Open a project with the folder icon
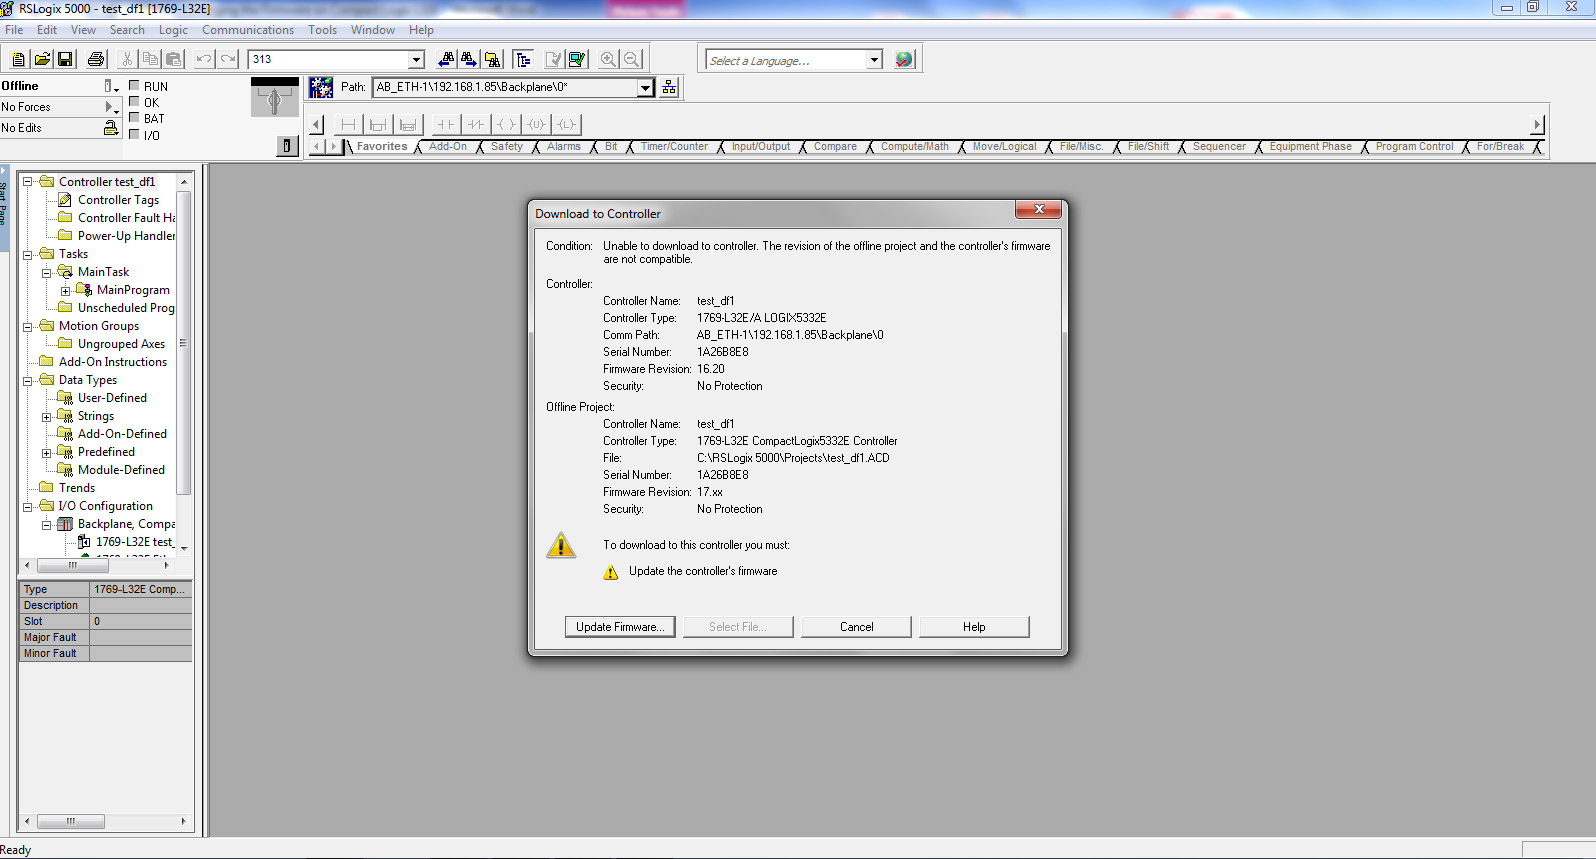The image size is (1596, 859). (x=42, y=60)
